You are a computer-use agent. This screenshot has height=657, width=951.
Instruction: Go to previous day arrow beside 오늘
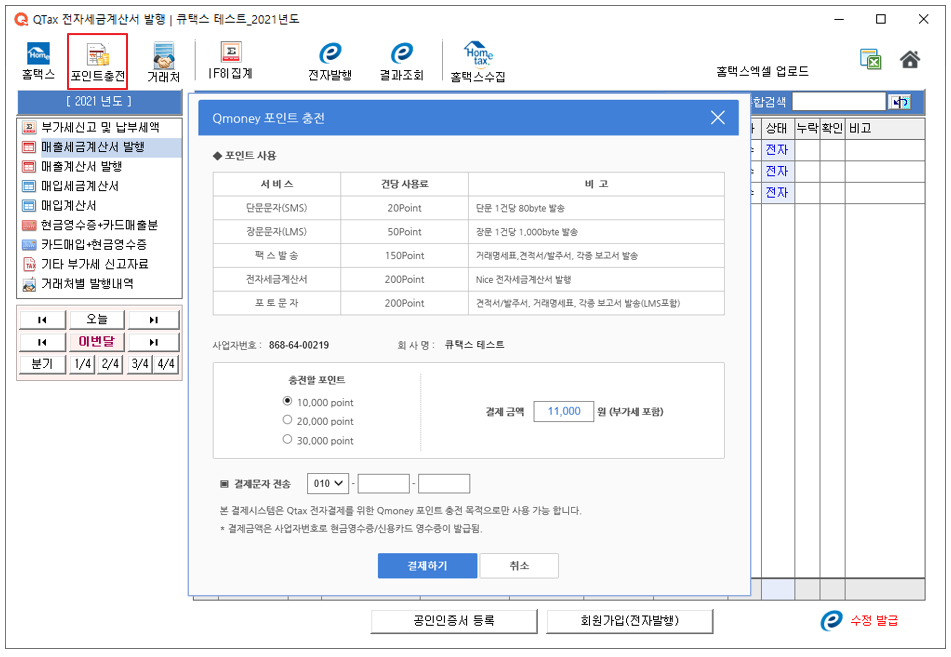click(42, 320)
